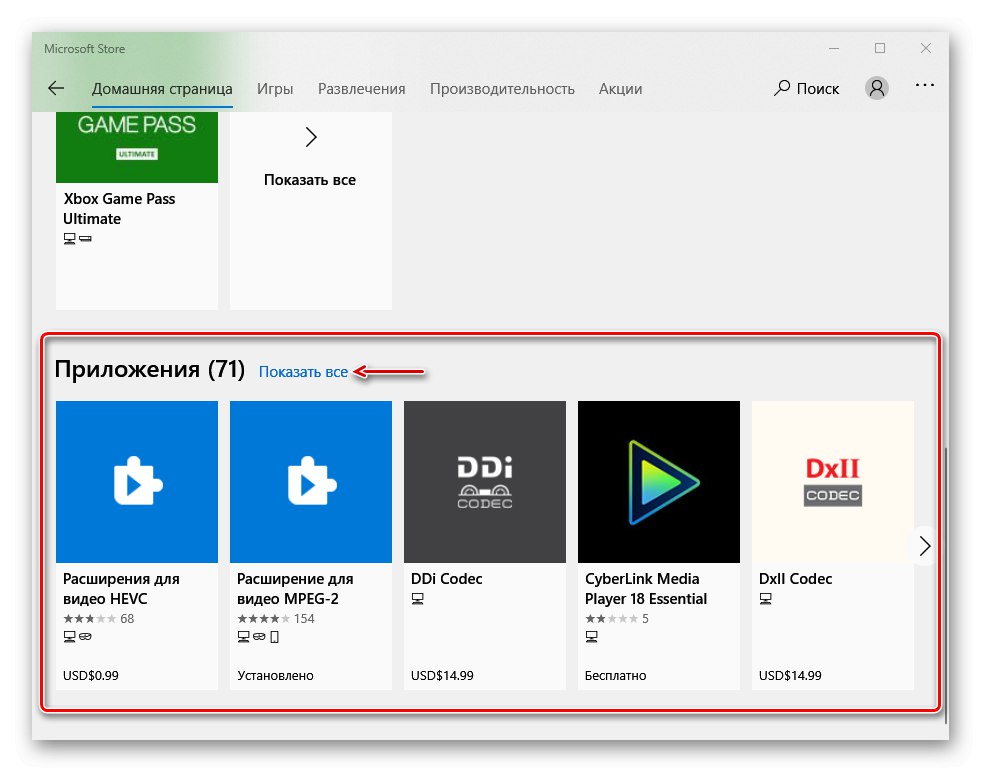Open the MPEG-2 video extension tile image
Screen dimensions: 981x772
(311, 482)
